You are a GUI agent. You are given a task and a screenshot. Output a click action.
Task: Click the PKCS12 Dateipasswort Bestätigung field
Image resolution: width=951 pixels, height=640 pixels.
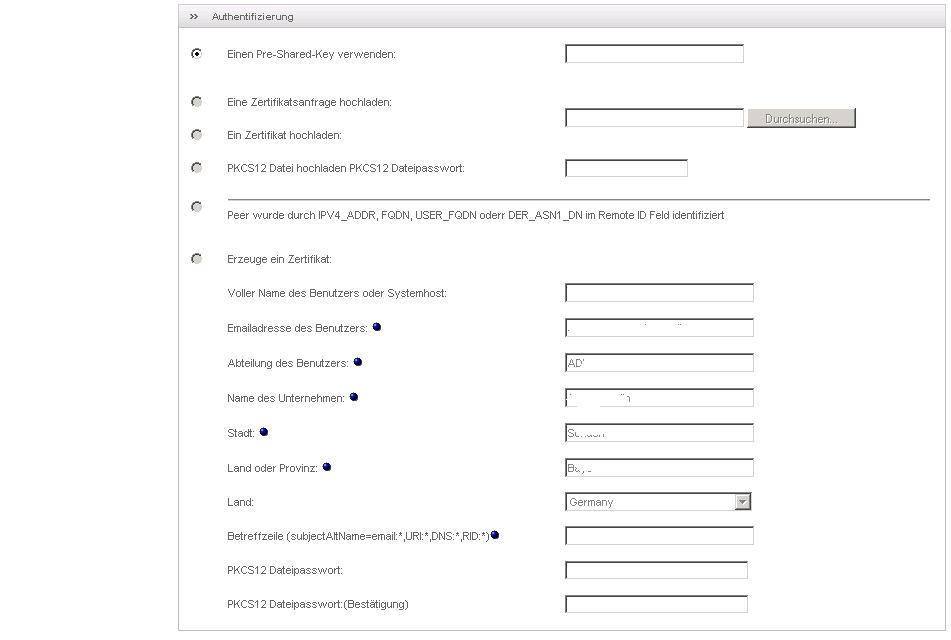click(x=656, y=604)
